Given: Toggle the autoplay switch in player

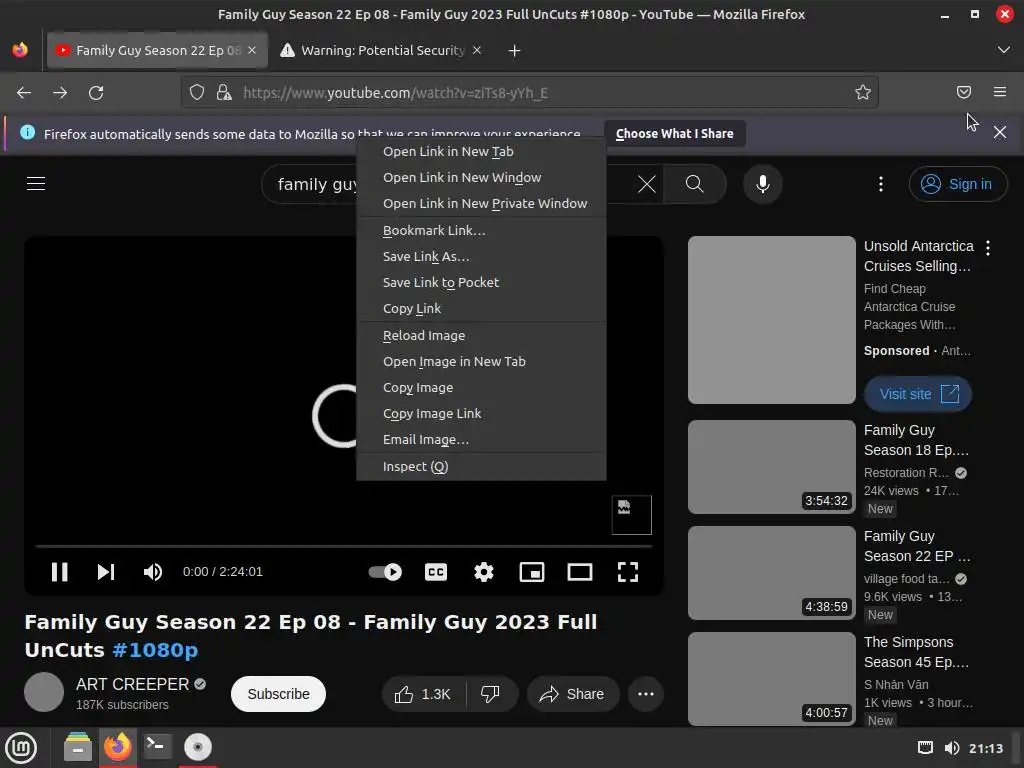Looking at the screenshot, I should coord(385,572).
